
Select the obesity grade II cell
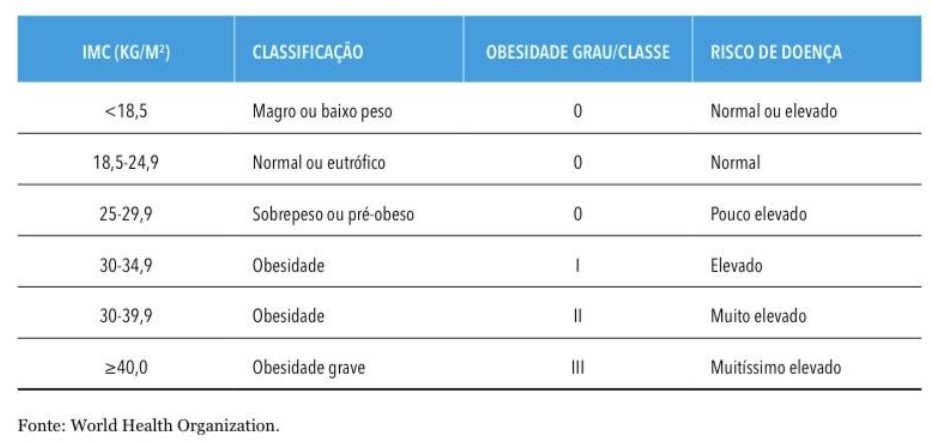point(577,316)
